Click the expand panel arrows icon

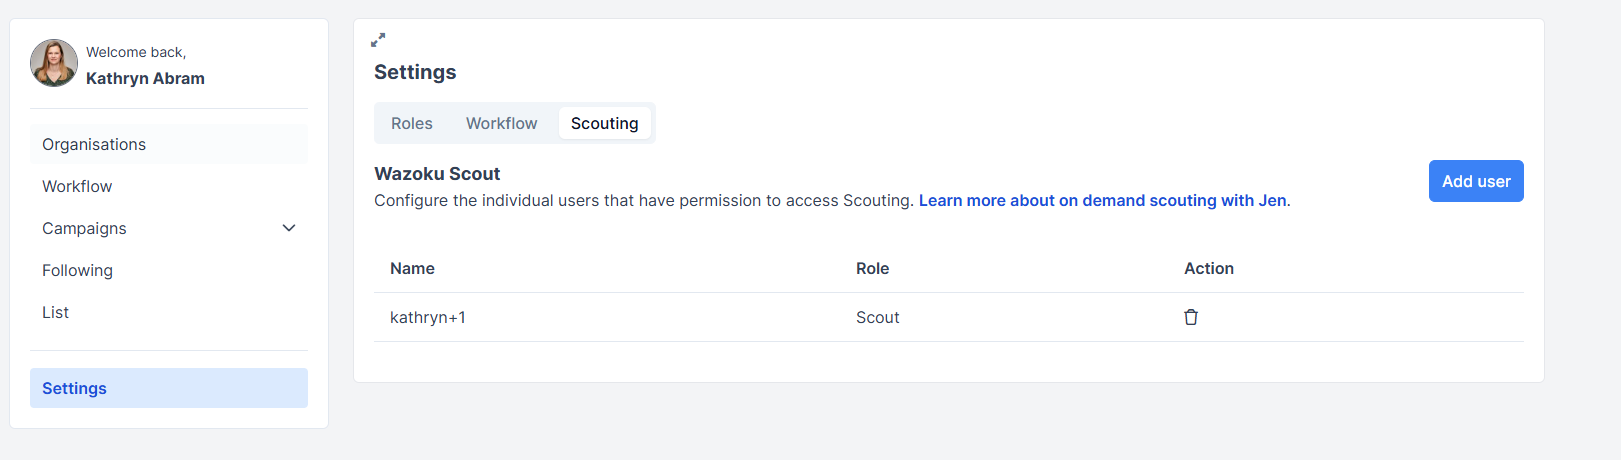(x=378, y=40)
